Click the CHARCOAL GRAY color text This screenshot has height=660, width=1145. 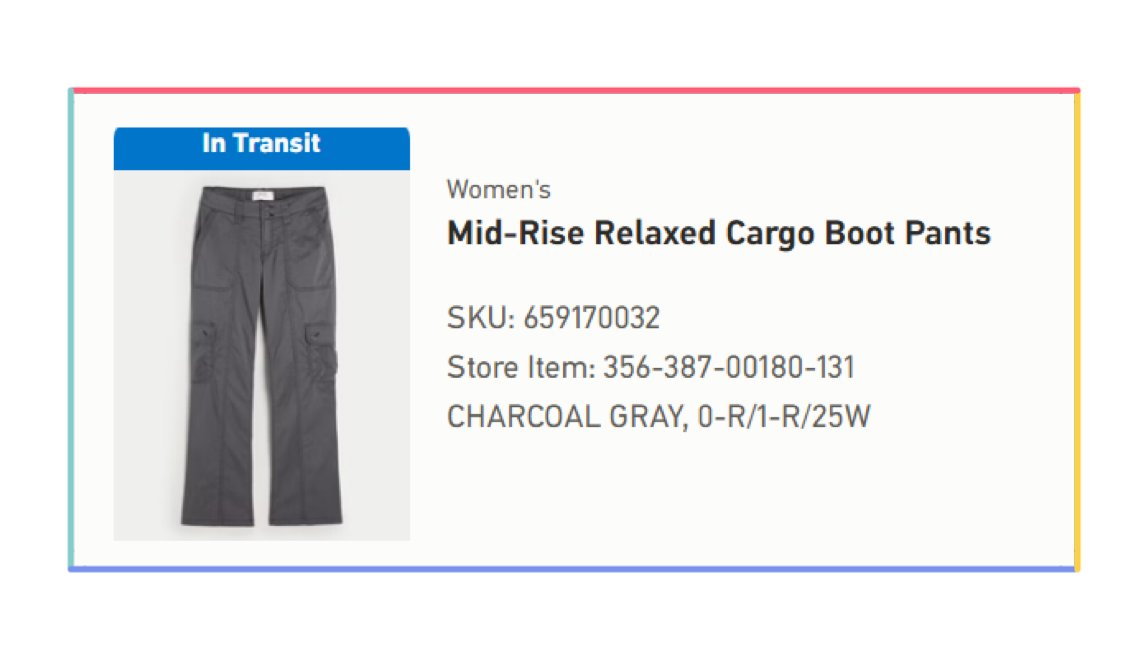[x=567, y=417]
